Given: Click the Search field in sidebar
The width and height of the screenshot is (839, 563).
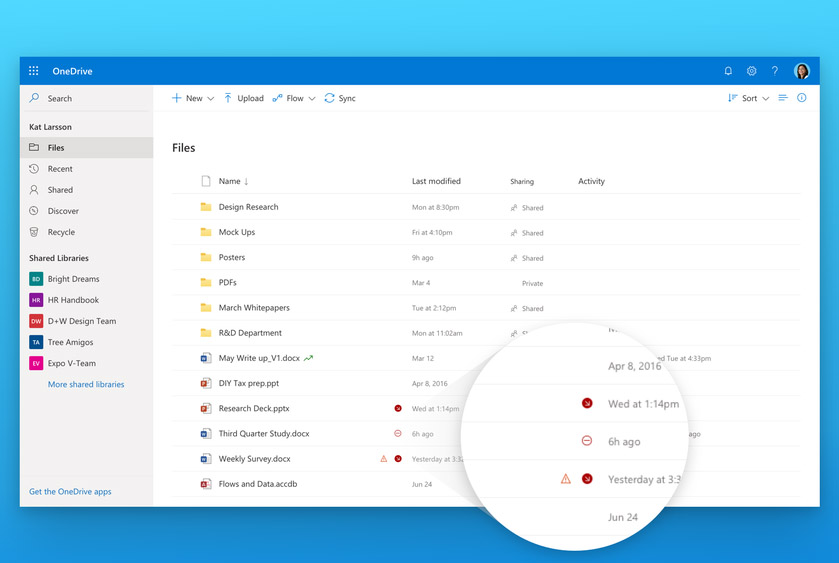Looking at the screenshot, I should click(x=87, y=98).
